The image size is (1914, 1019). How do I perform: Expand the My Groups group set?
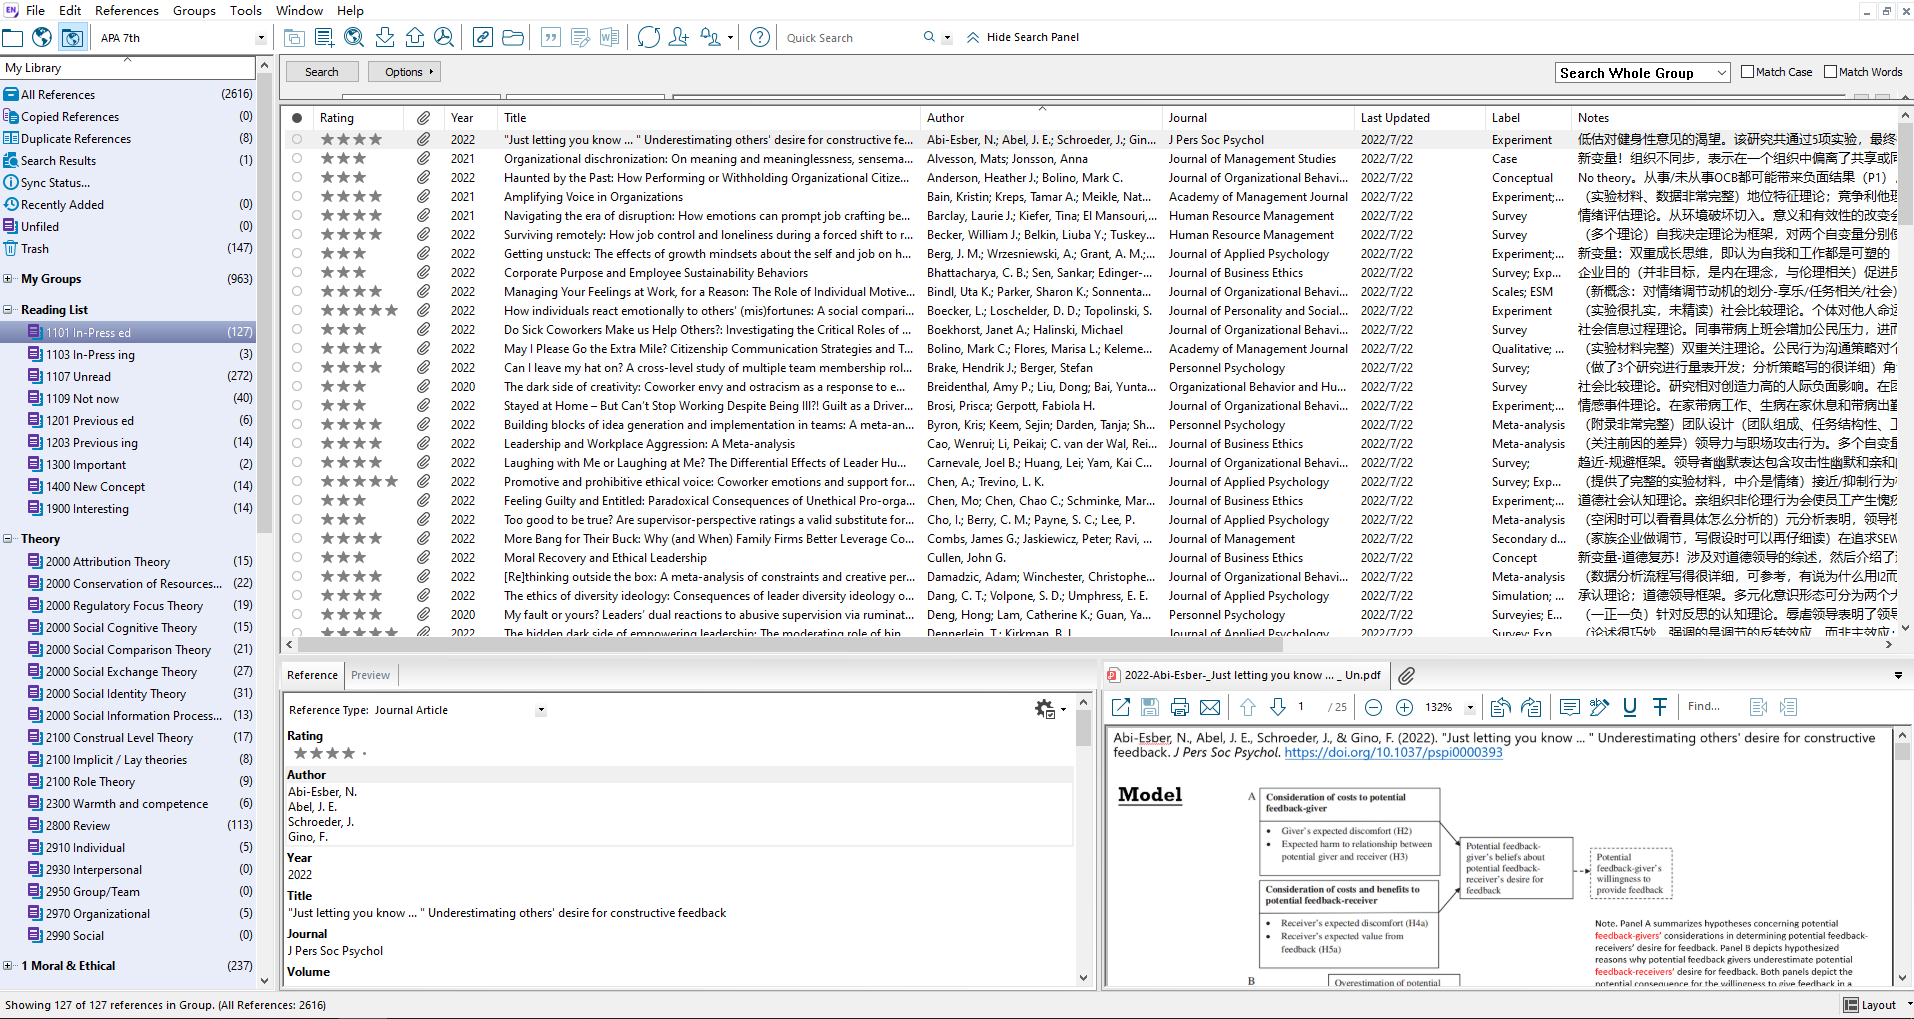8,279
